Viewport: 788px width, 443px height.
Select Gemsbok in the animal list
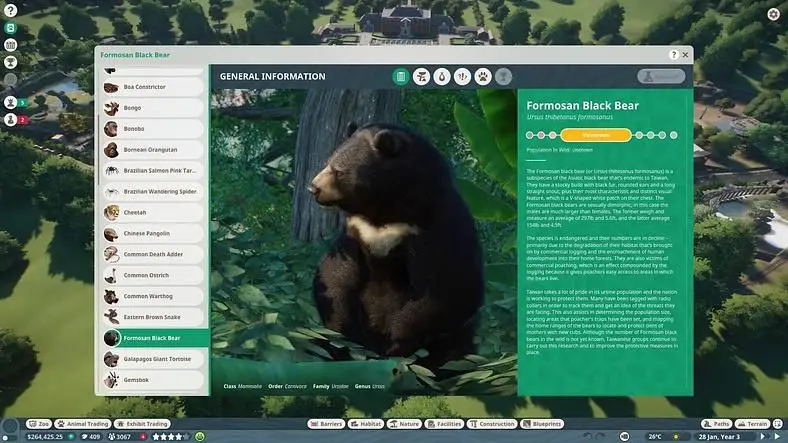coord(153,380)
